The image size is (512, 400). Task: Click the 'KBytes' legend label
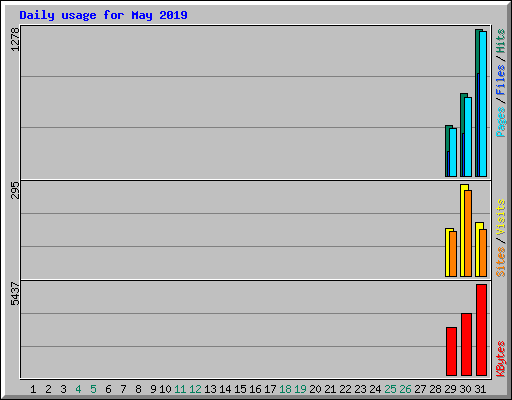pyautogui.click(x=501, y=359)
